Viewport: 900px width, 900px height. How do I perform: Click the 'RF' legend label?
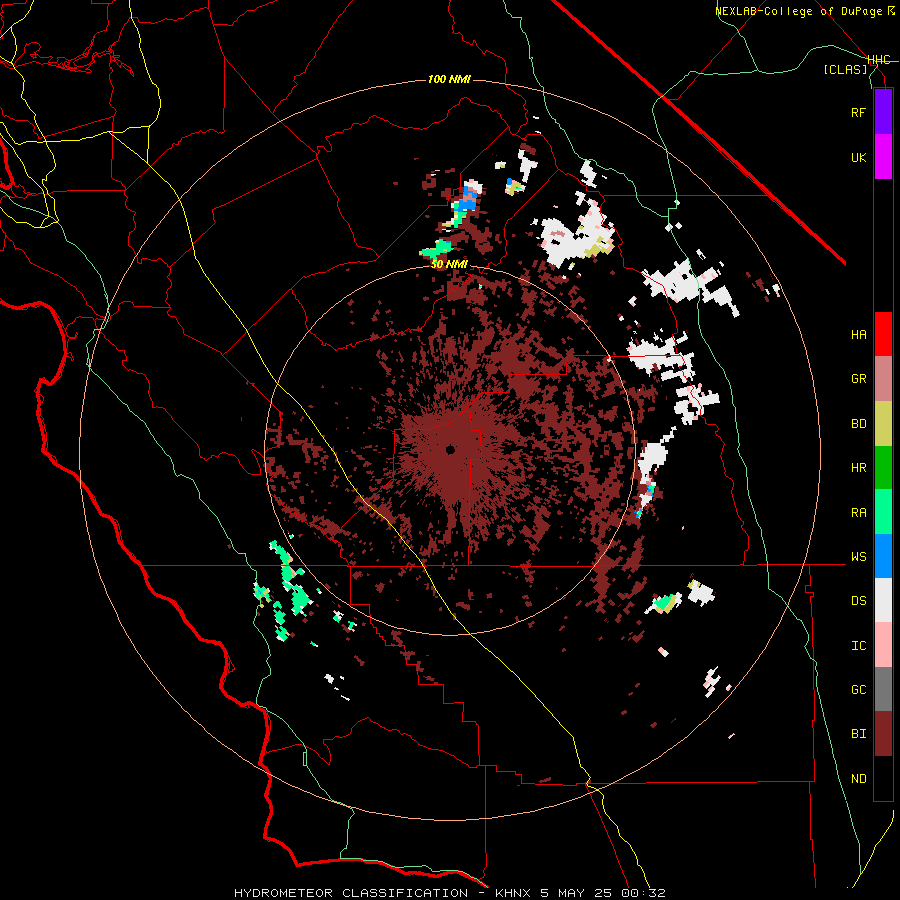858,112
